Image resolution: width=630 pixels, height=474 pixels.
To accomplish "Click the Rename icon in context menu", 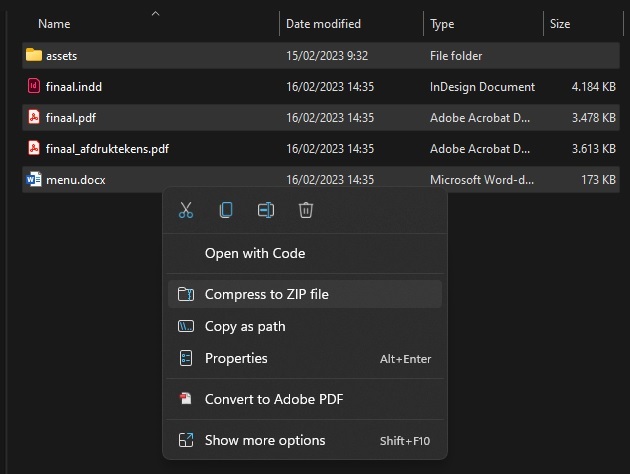I will [266, 210].
